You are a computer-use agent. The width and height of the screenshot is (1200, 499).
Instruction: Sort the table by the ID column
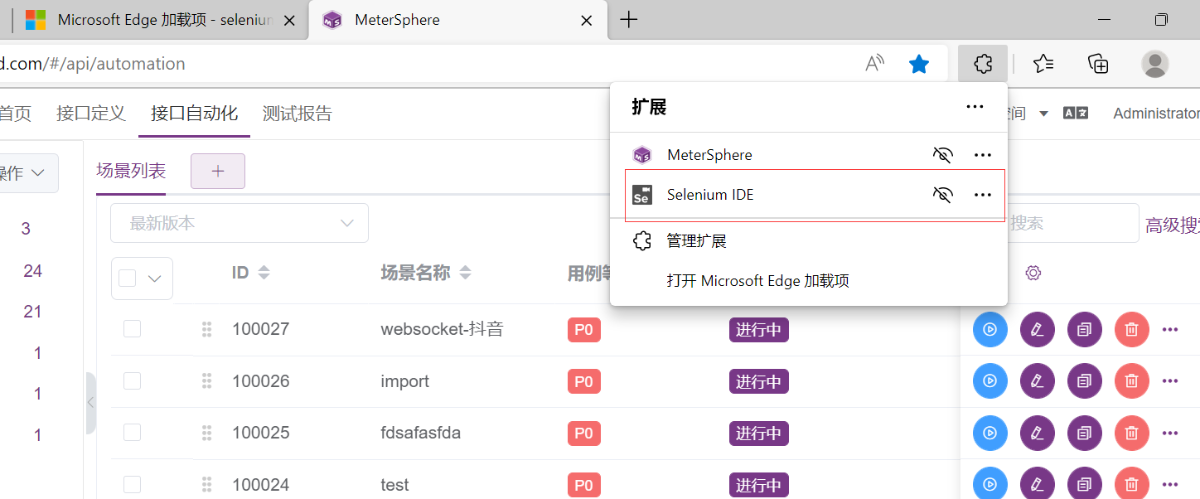(x=264, y=272)
